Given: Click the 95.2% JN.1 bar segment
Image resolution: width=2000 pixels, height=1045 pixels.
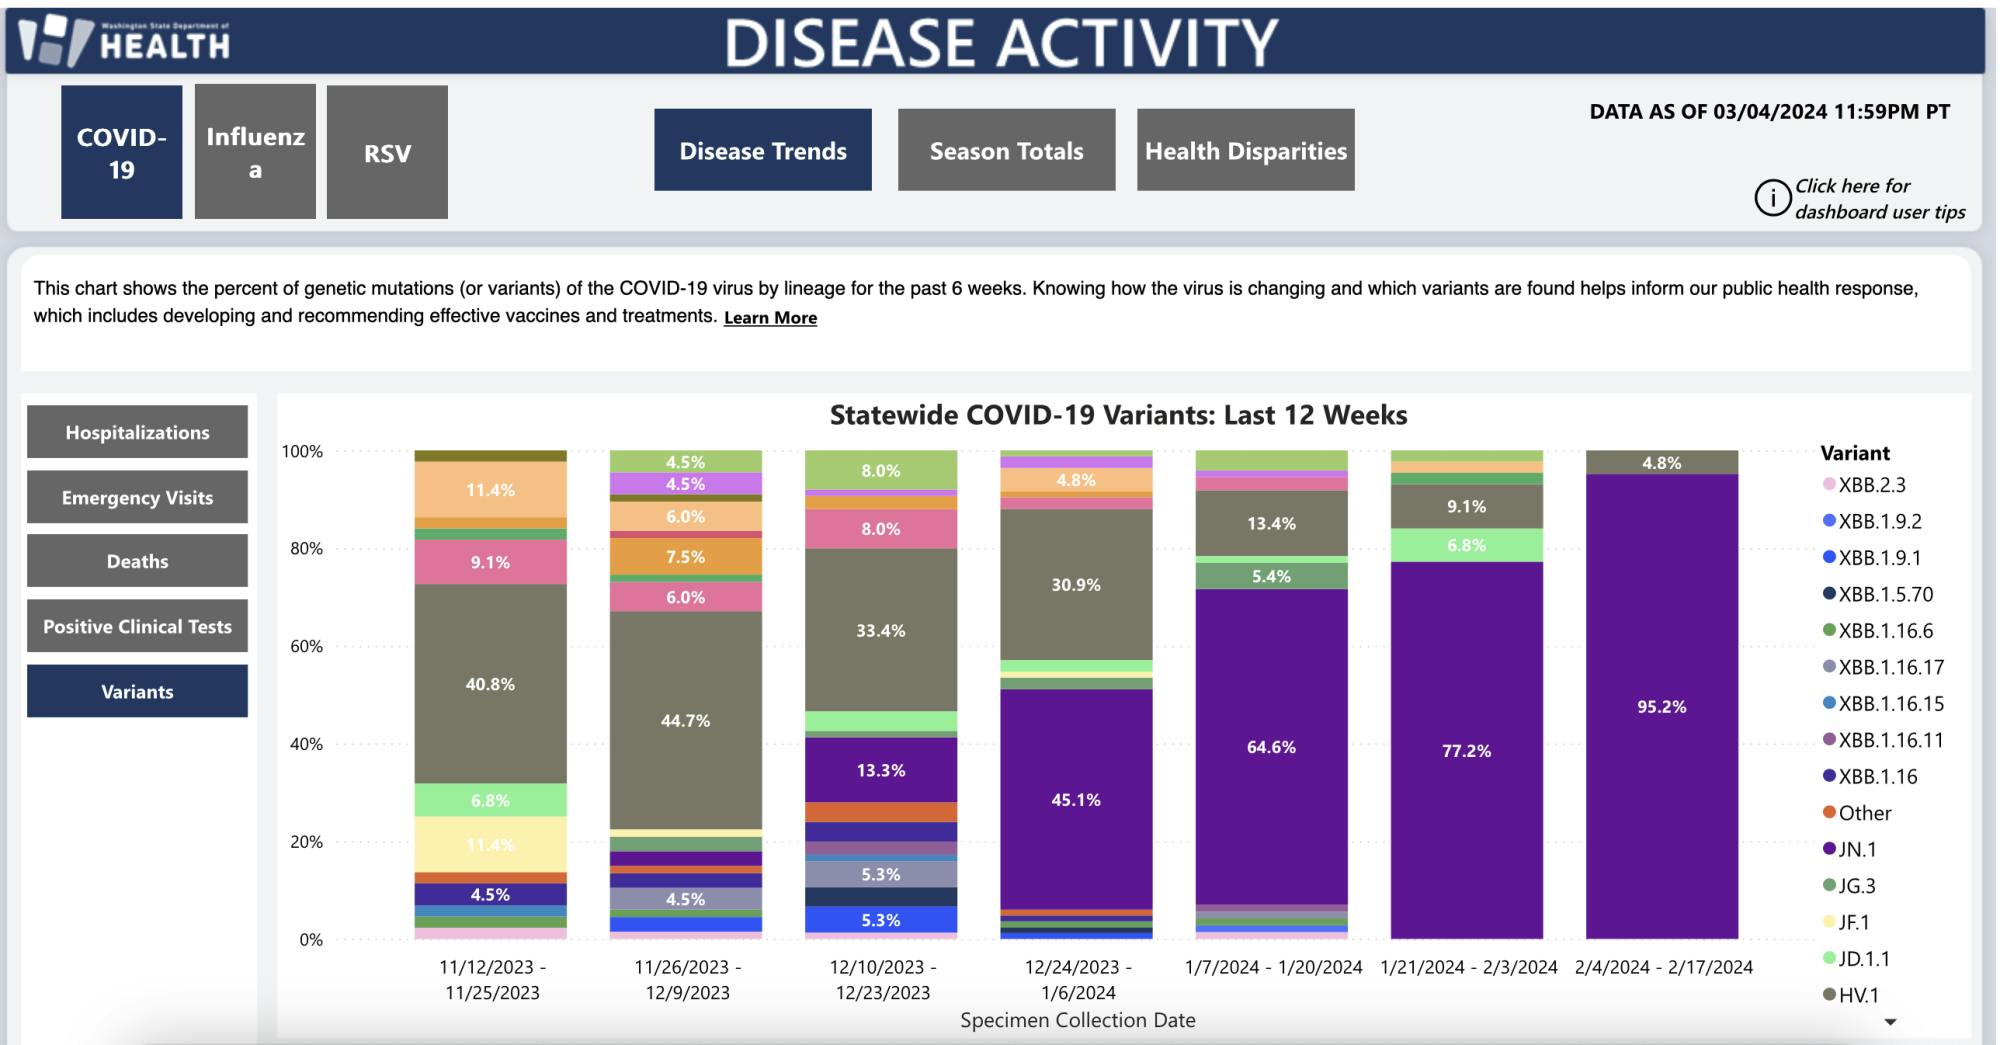Looking at the screenshot, I should pyautogui.click(x=1661, y=706).
